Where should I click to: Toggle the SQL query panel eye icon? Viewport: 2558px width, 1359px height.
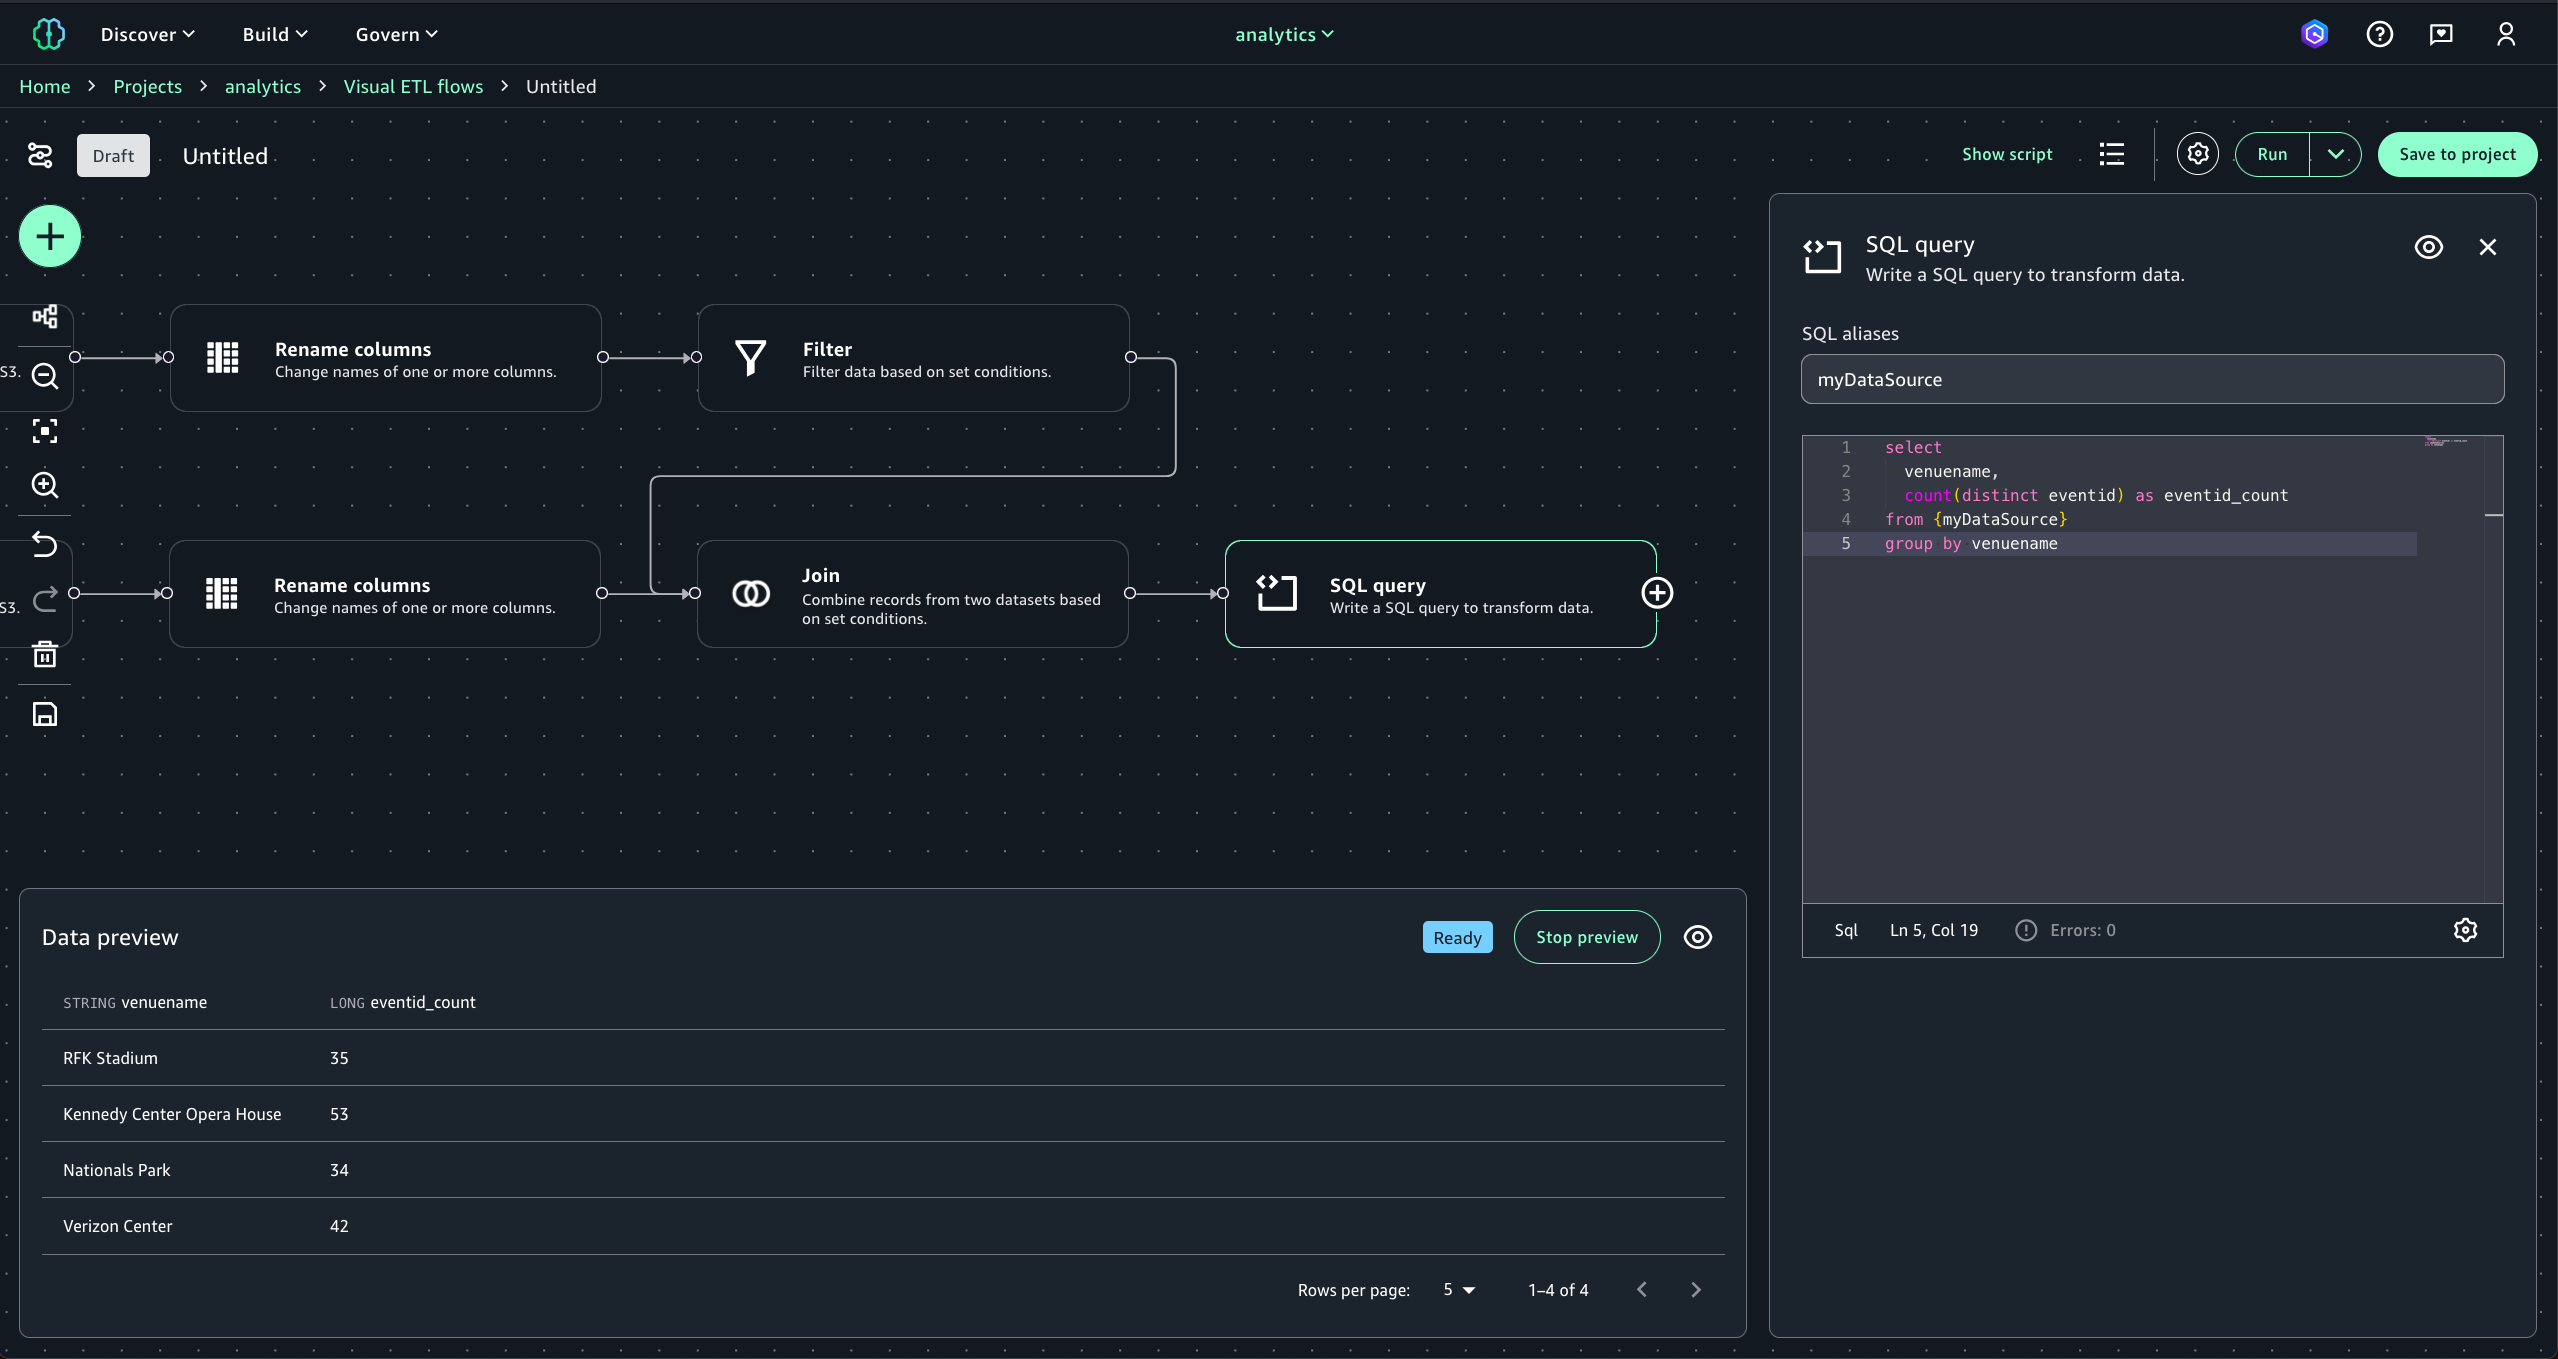pos(2428,247)
